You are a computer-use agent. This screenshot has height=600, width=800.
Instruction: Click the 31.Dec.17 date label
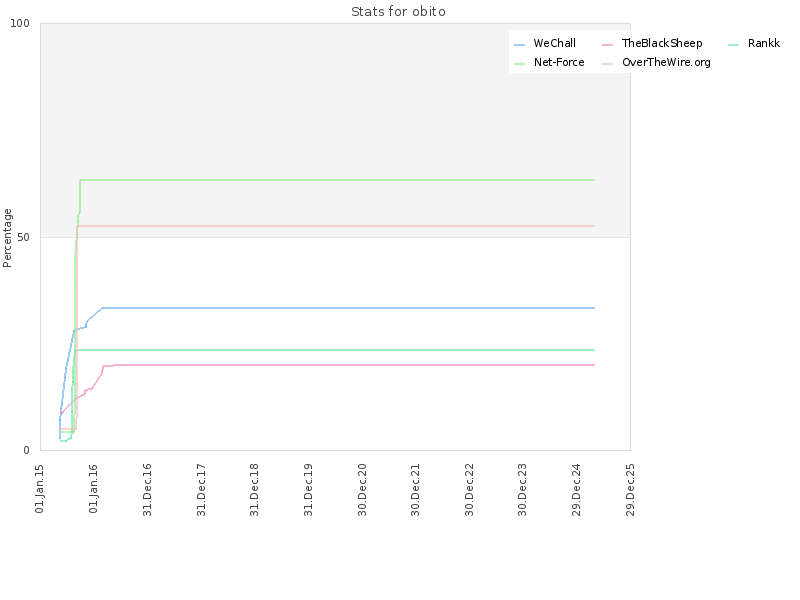click(x=201, y=490)
